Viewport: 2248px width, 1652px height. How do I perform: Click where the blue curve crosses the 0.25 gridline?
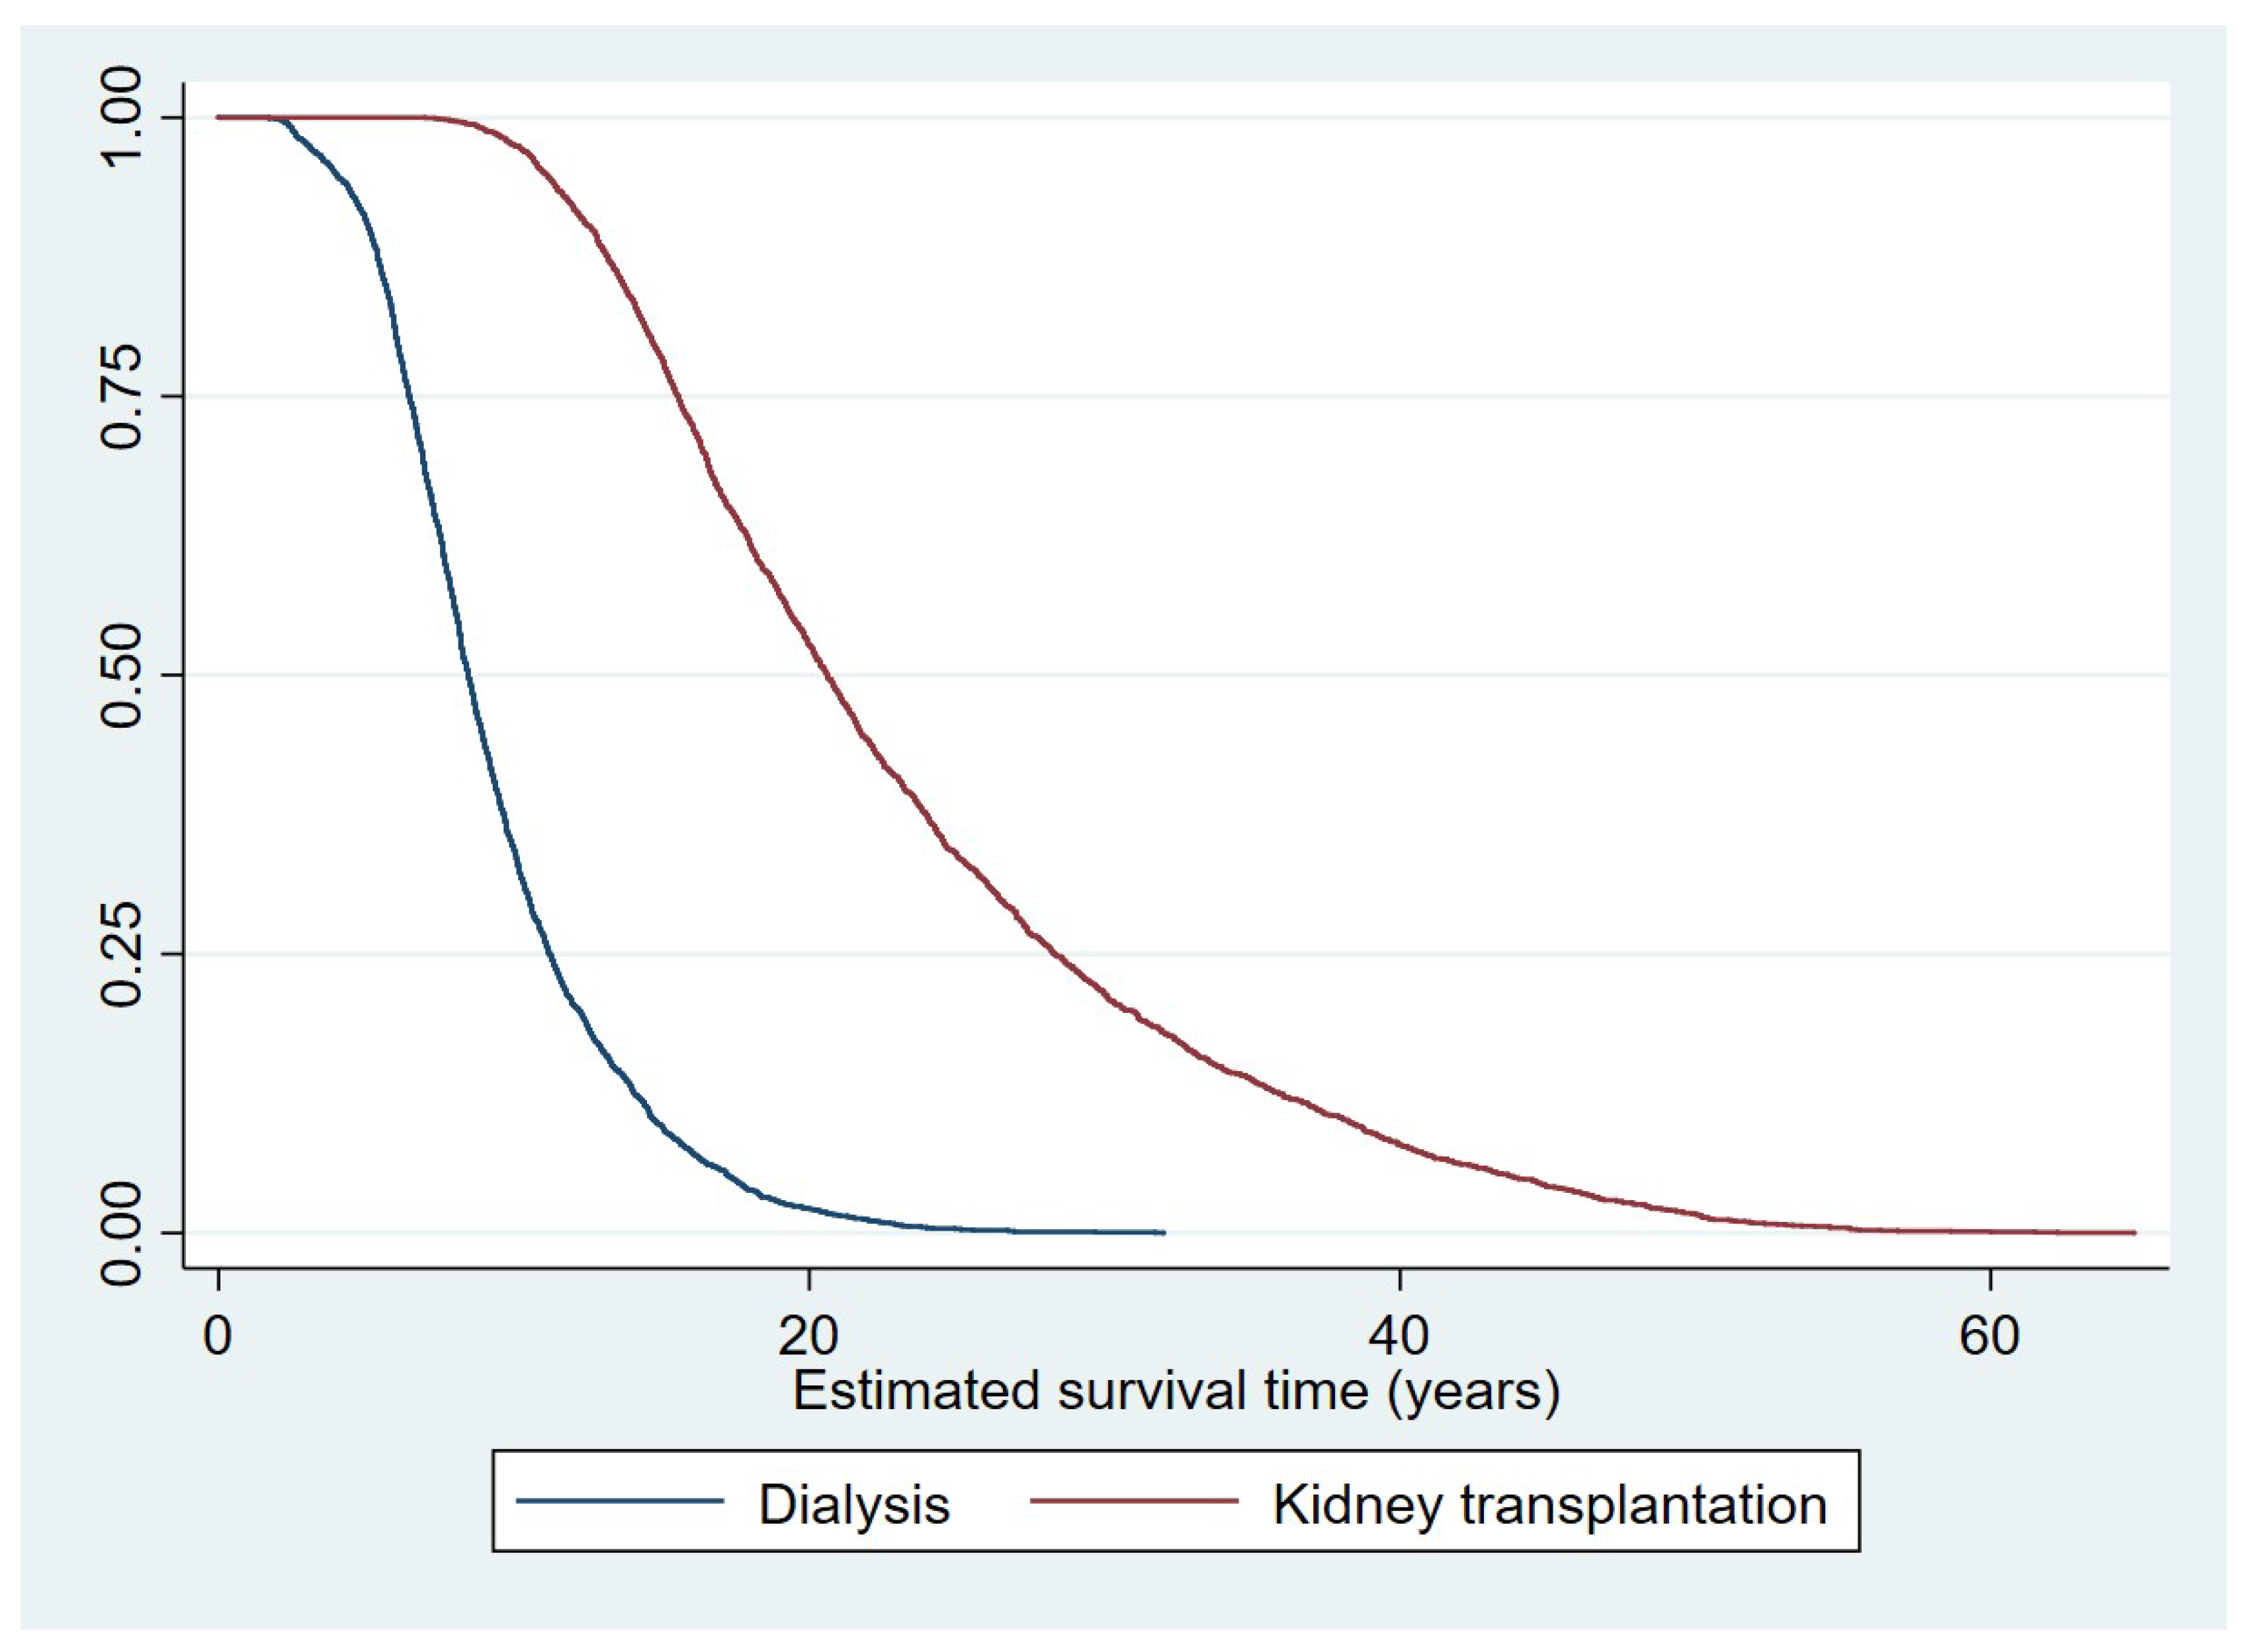pyautogui.click(x=545, y=954)
